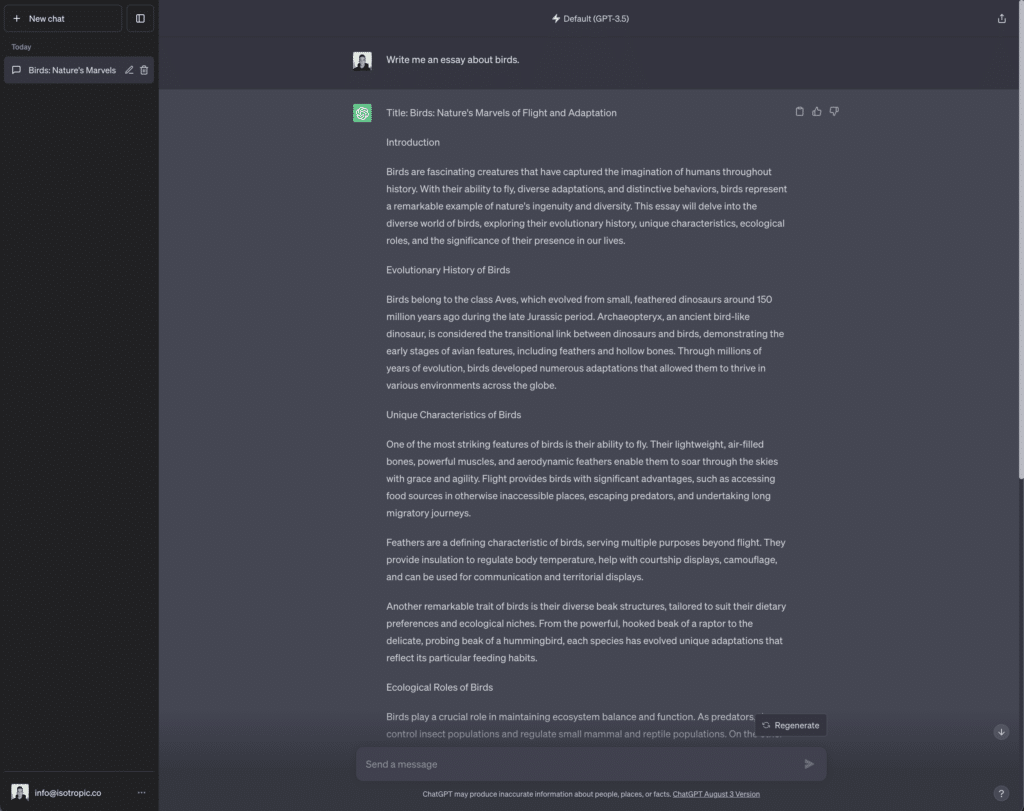
Task: Collapse the sidebar with the panel icon
Action: coord(140,18)
